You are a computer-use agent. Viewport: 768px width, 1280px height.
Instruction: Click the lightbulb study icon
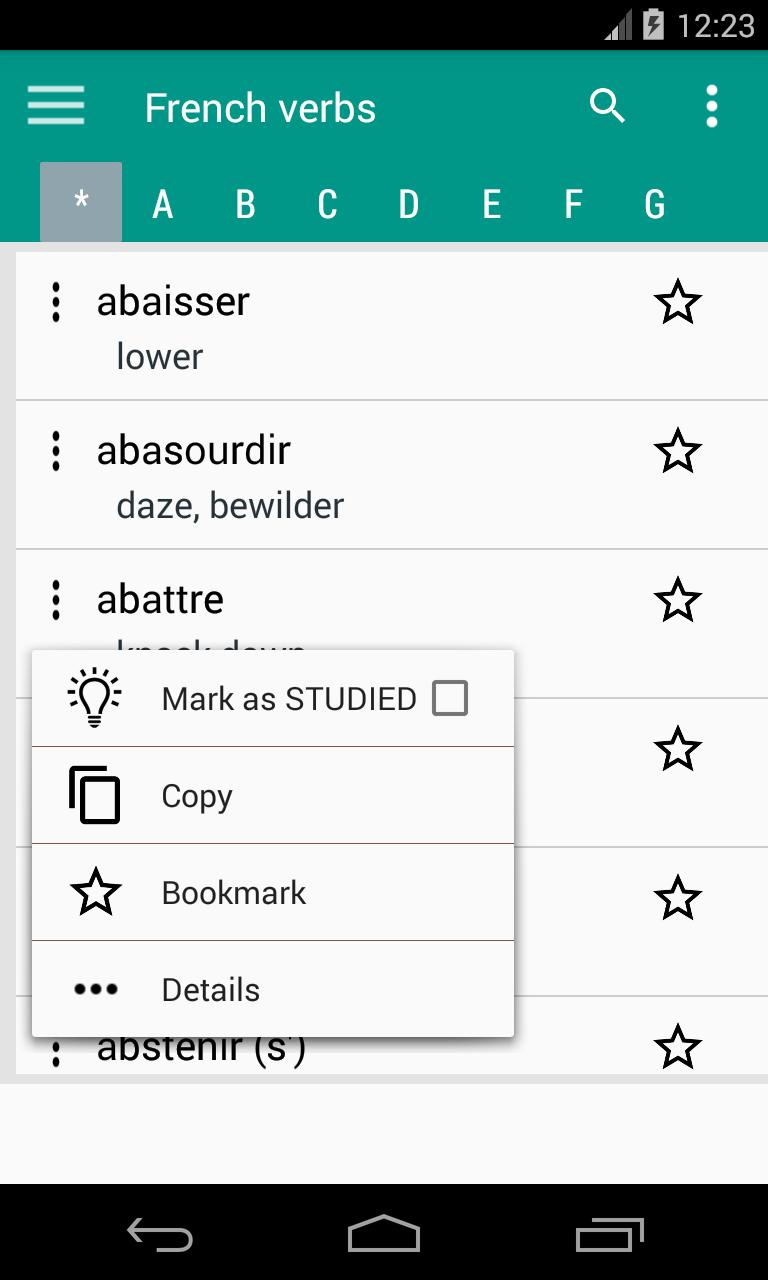click(x=95, y=698)
